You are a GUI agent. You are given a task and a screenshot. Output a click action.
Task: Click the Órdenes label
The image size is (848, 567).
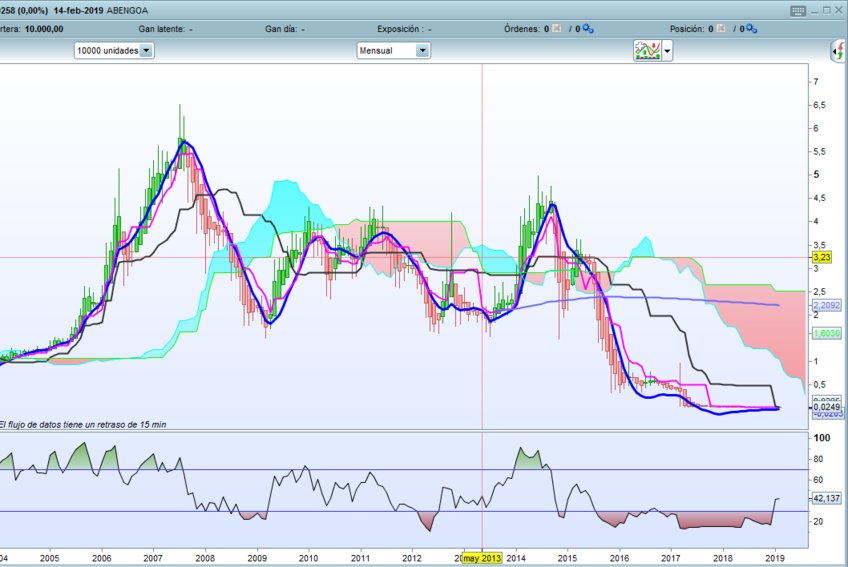[x=522, y=29]
